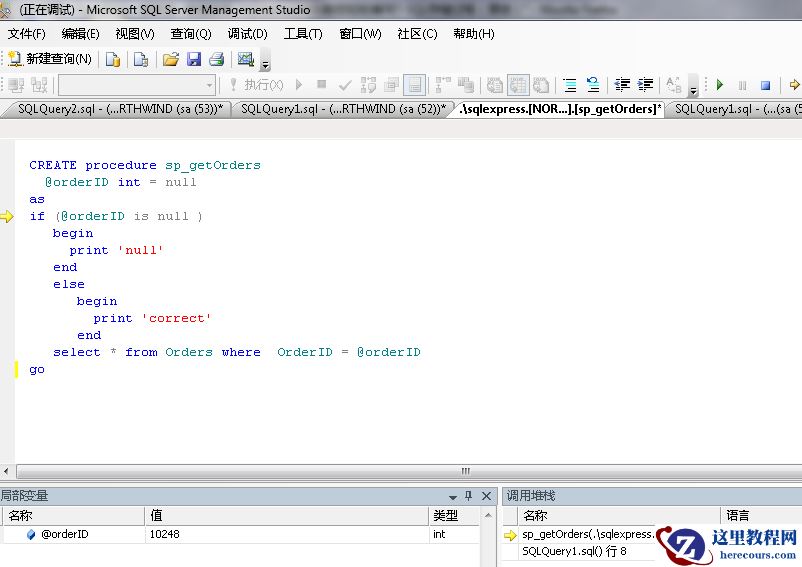Click the 语言 column header in Call Stack
This screenshot has width=802, height=567.
pyautogui.click(x=761, y=515)
